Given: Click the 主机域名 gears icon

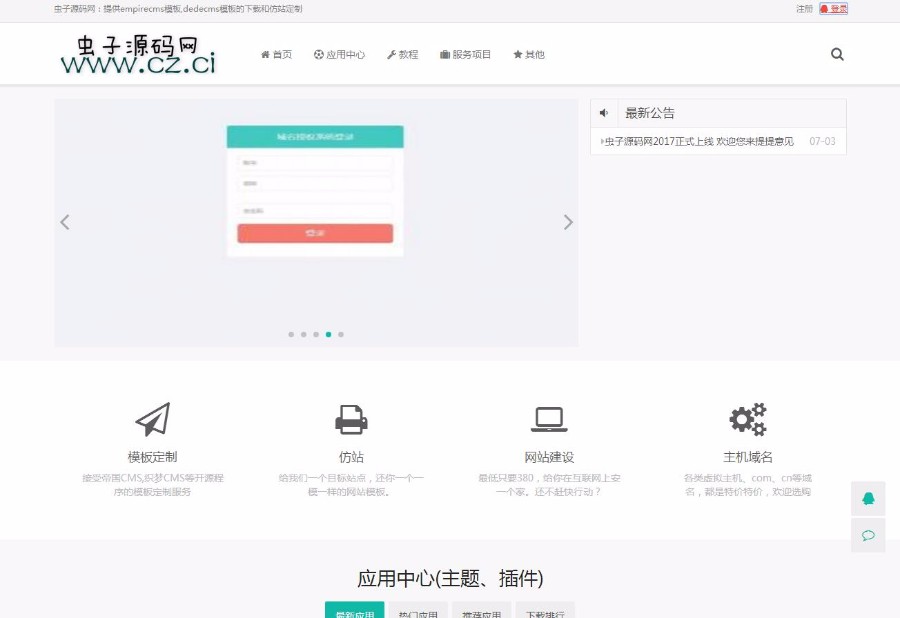Looking at the screenshot, I should (748, 419).
